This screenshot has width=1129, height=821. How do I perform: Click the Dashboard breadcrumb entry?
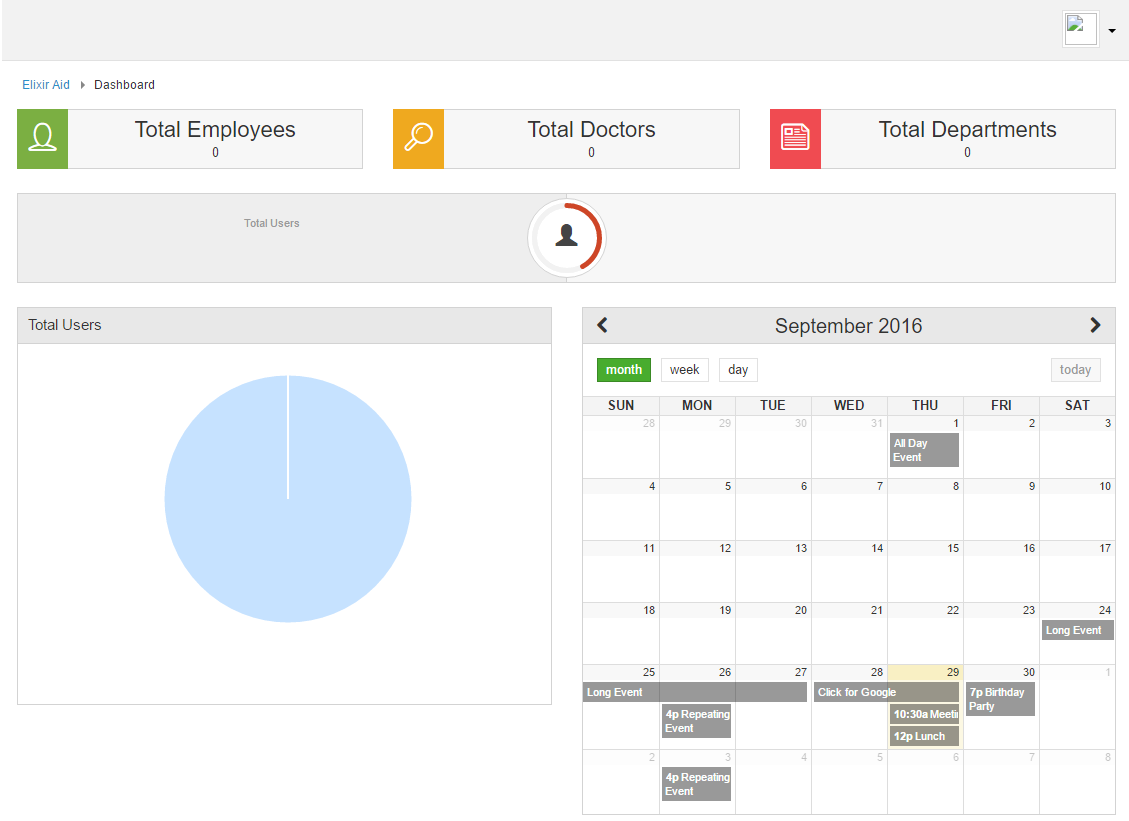click(124, 84)
